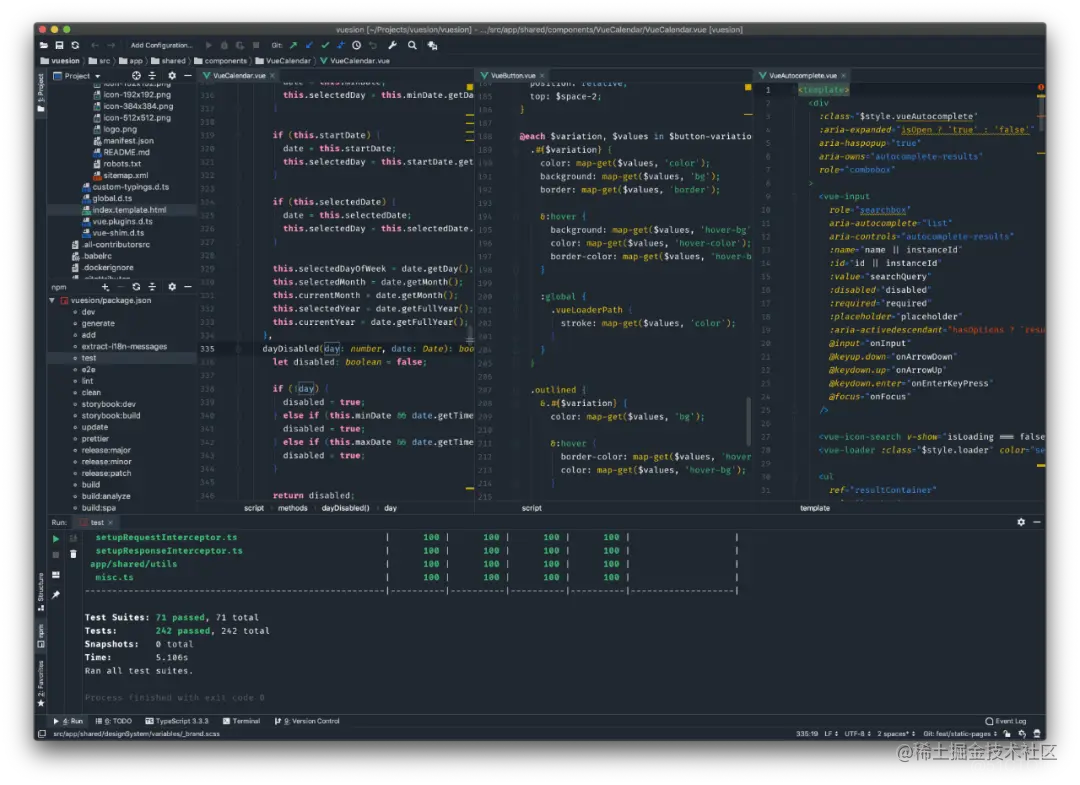1080x785 pixels.
Task: Hide the Run panel with minus icon
Action: point(1037,523)
